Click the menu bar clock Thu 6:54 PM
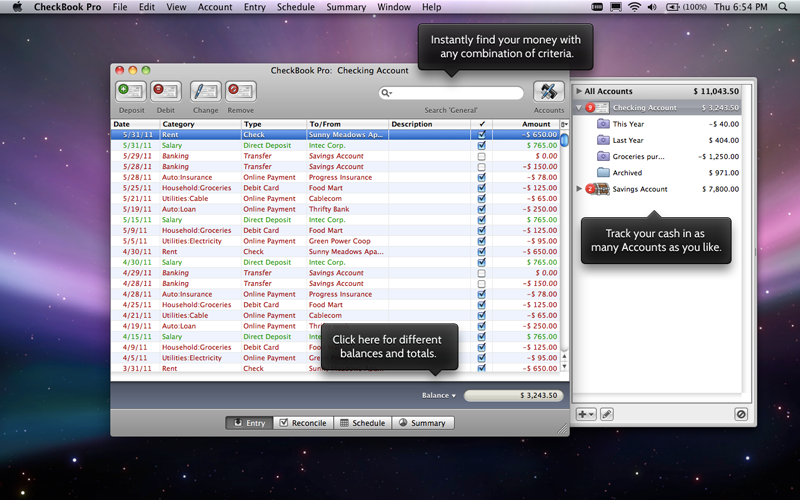The width and height of the screenshot is (800, 500). 740,7
